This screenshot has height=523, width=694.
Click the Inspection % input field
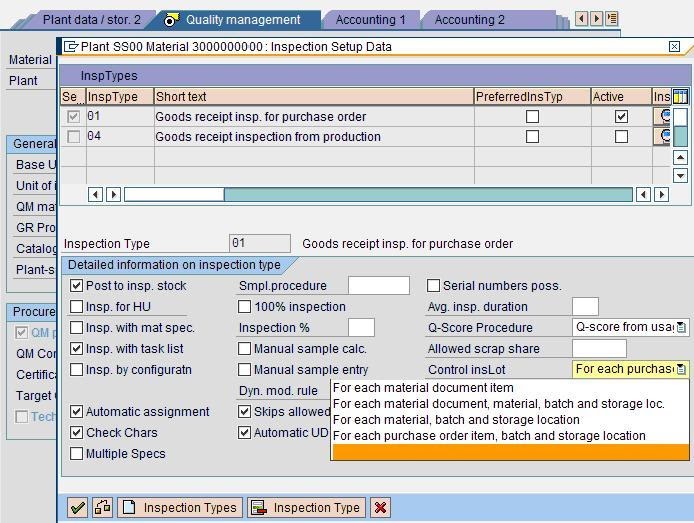pyautogui.click(x=361, y=327)
